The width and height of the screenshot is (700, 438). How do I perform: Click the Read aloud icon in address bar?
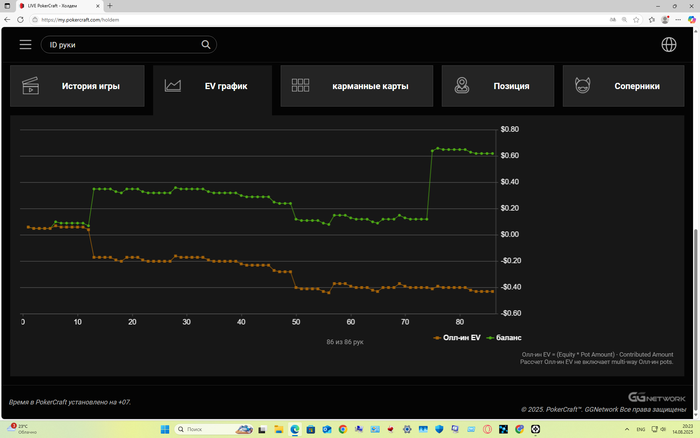click(613, 20)
